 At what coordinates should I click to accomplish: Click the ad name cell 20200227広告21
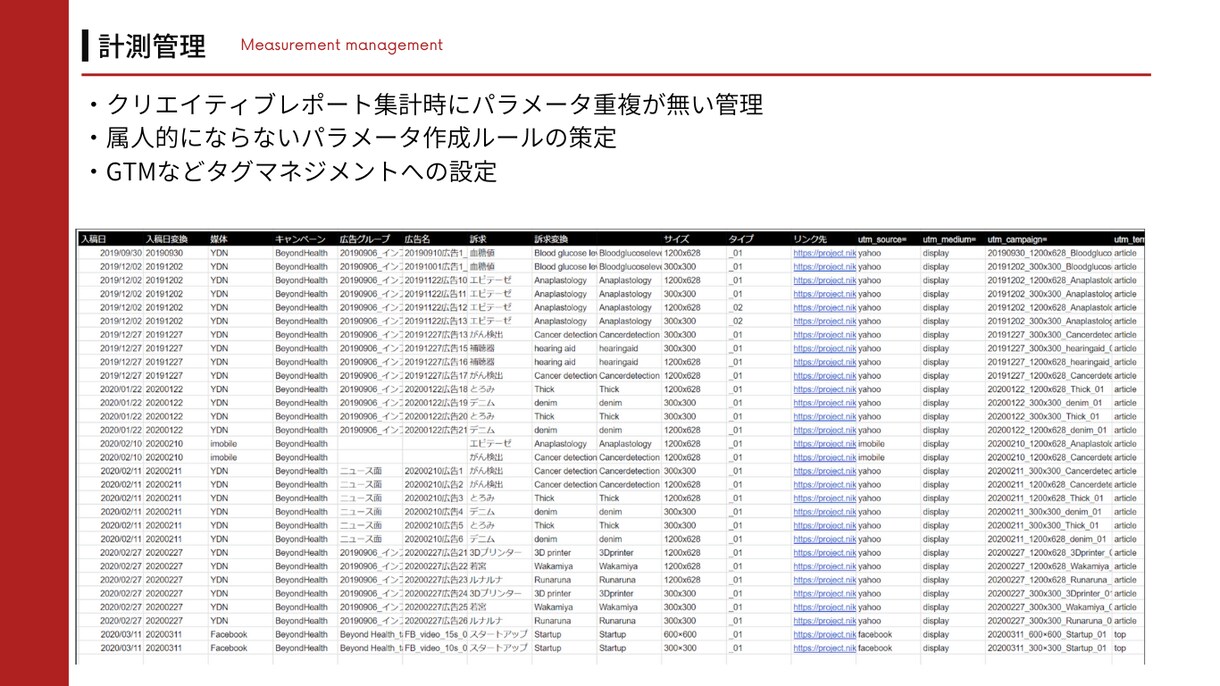click(x=436, y=552)
